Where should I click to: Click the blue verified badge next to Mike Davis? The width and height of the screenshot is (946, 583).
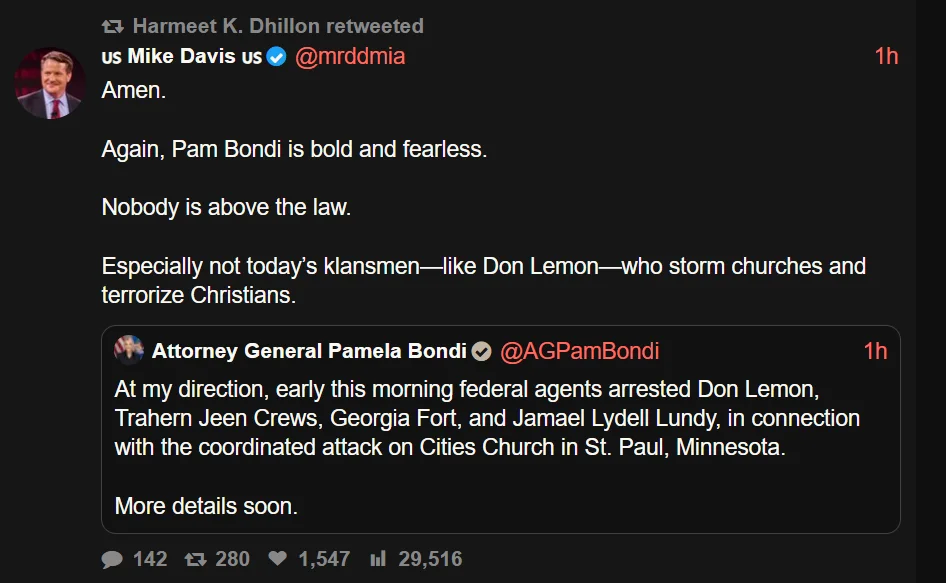[x=277, y=57]
